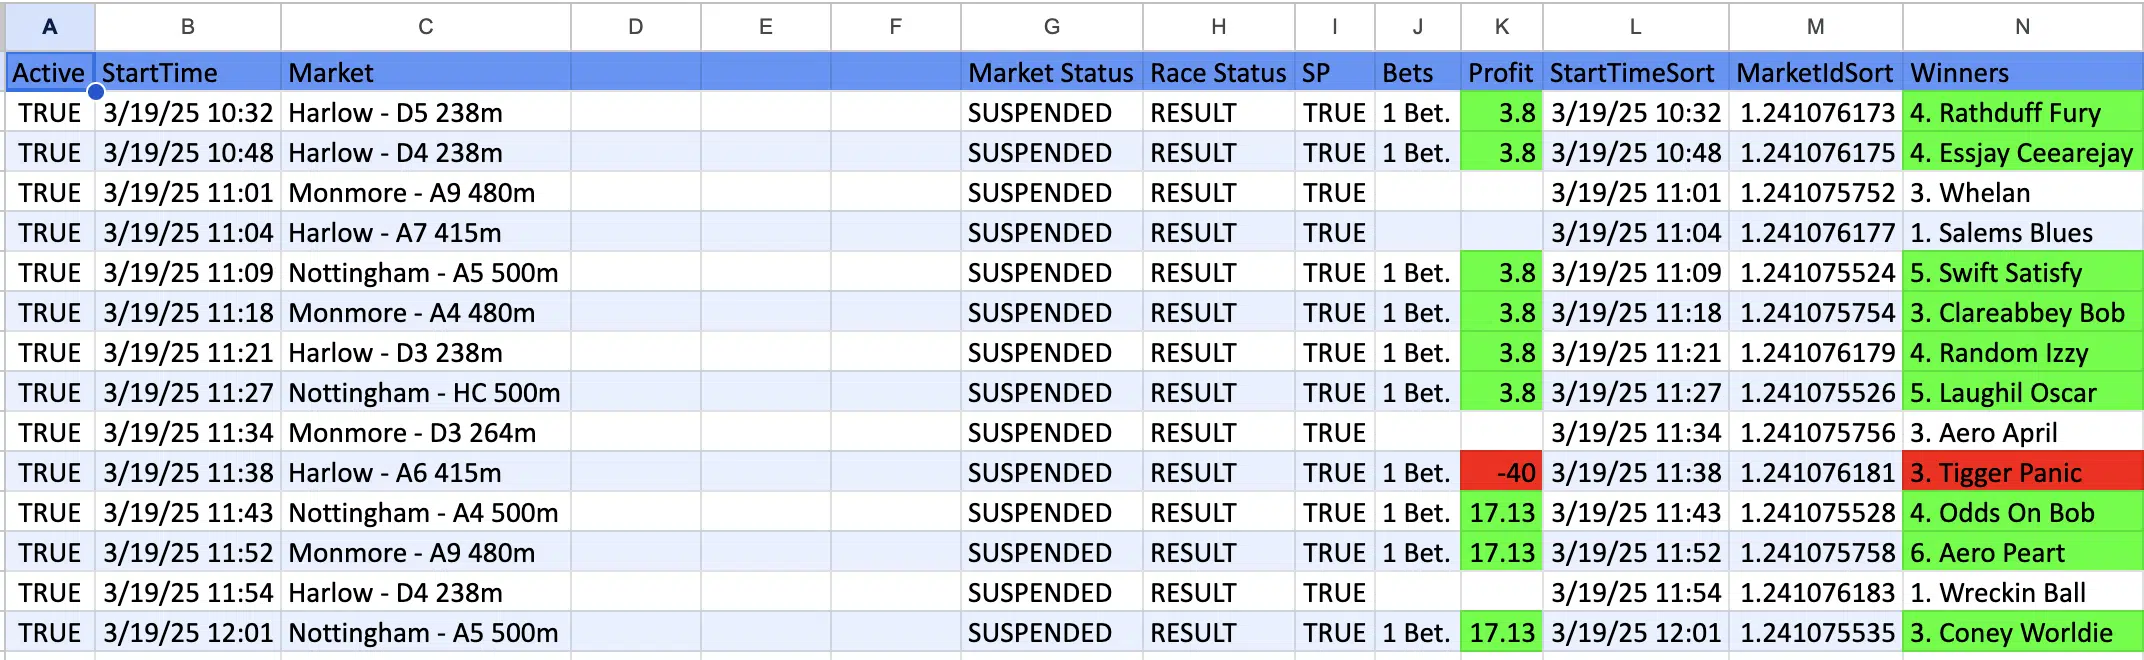Click the Winners header cell
This screenshot has height=660, width=2144.
coord(2020,73)
